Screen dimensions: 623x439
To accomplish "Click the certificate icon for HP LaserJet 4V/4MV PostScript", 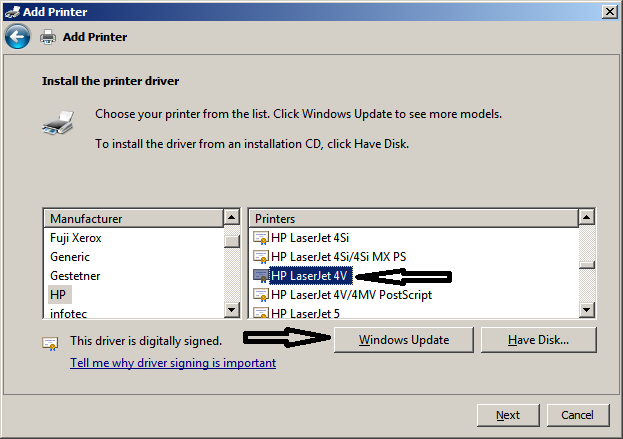I will click(261, 295).
